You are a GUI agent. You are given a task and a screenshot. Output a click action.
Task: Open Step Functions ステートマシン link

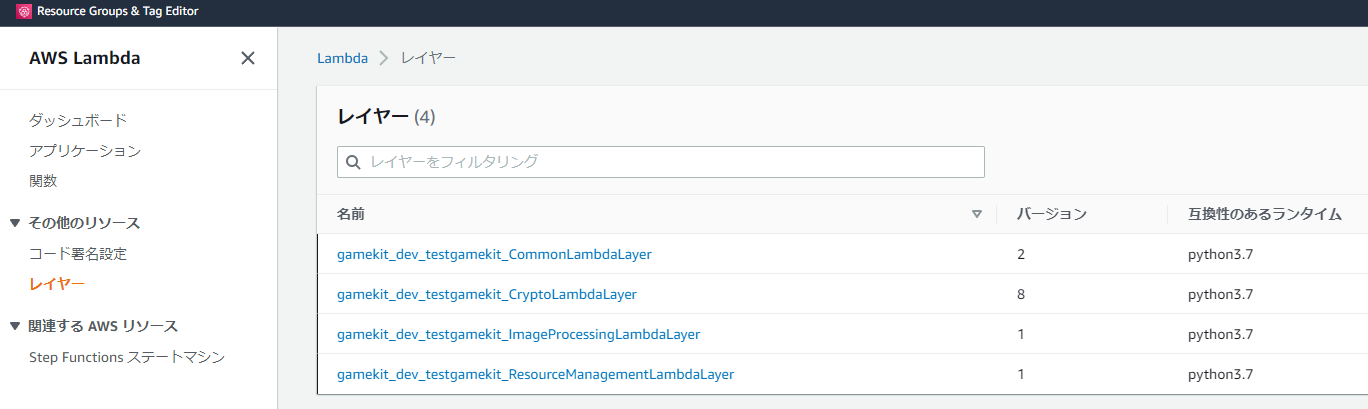coord(127,357)
